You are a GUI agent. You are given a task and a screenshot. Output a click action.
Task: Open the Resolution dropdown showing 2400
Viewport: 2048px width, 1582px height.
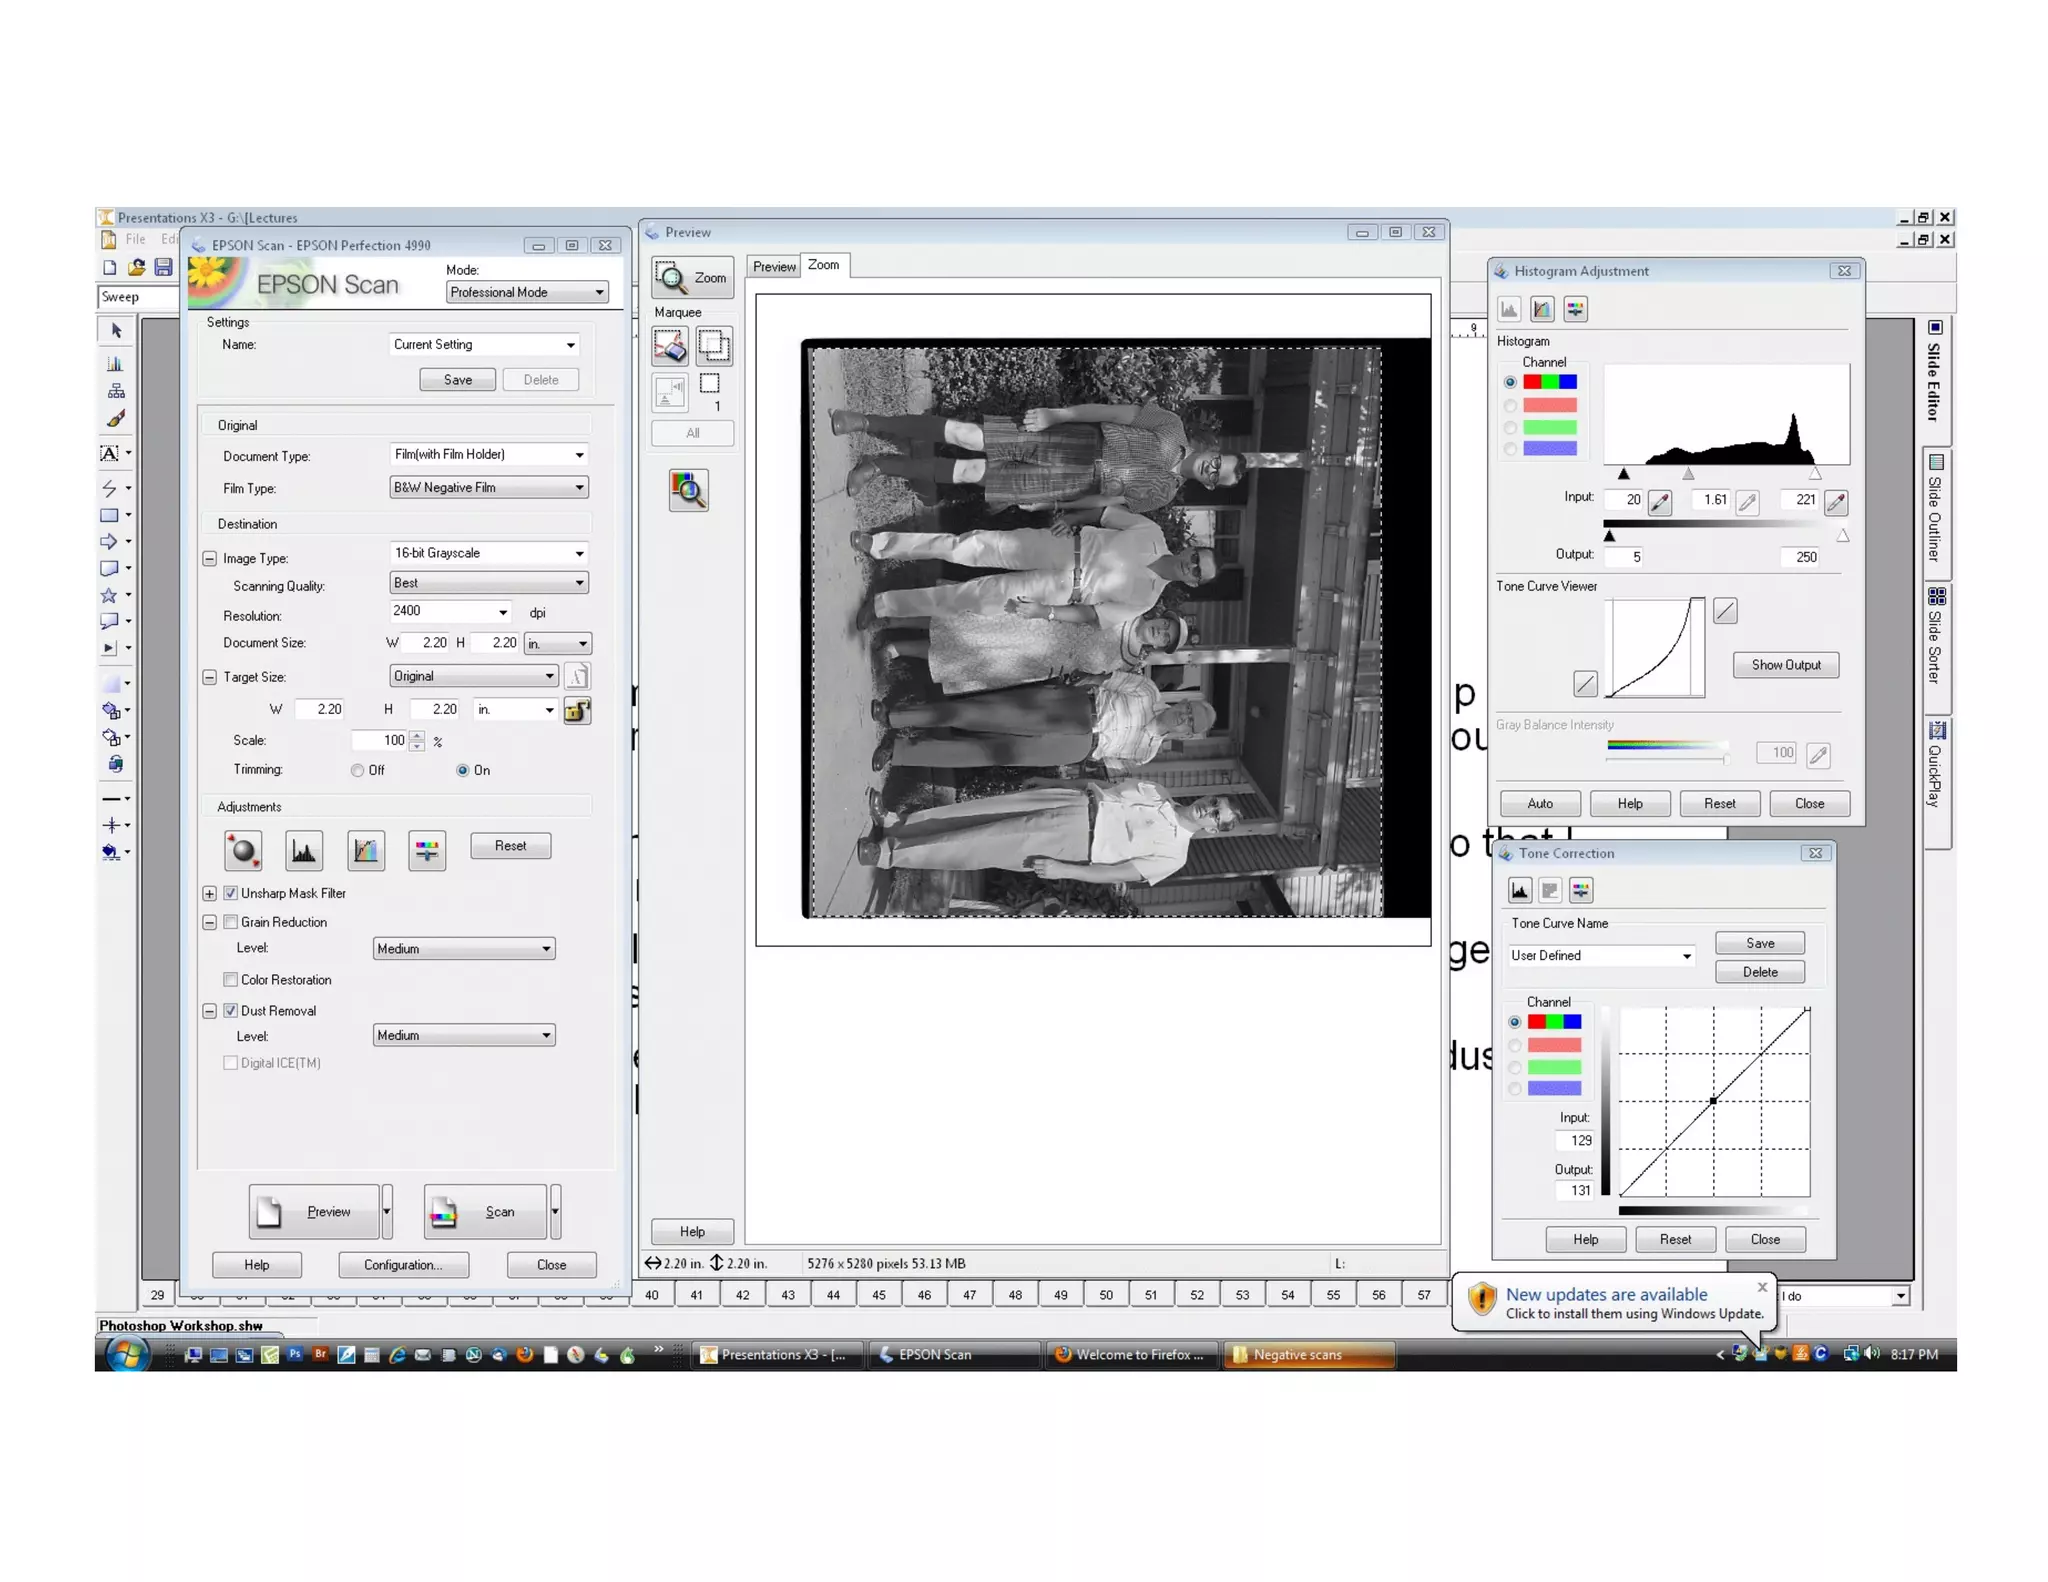coord(502,612)
